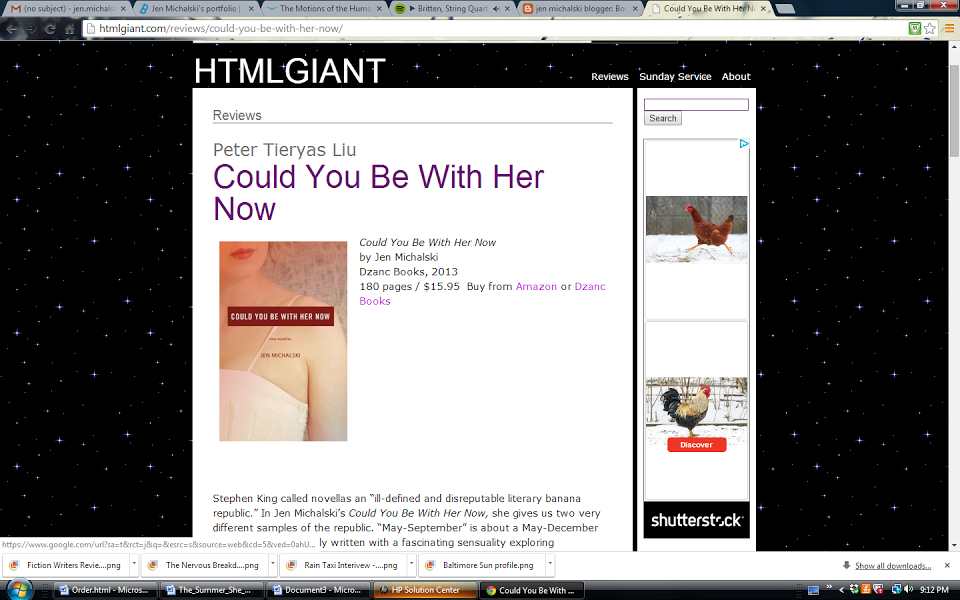Close the 'The Motions of the Human' tab

[x=379, y=9]
